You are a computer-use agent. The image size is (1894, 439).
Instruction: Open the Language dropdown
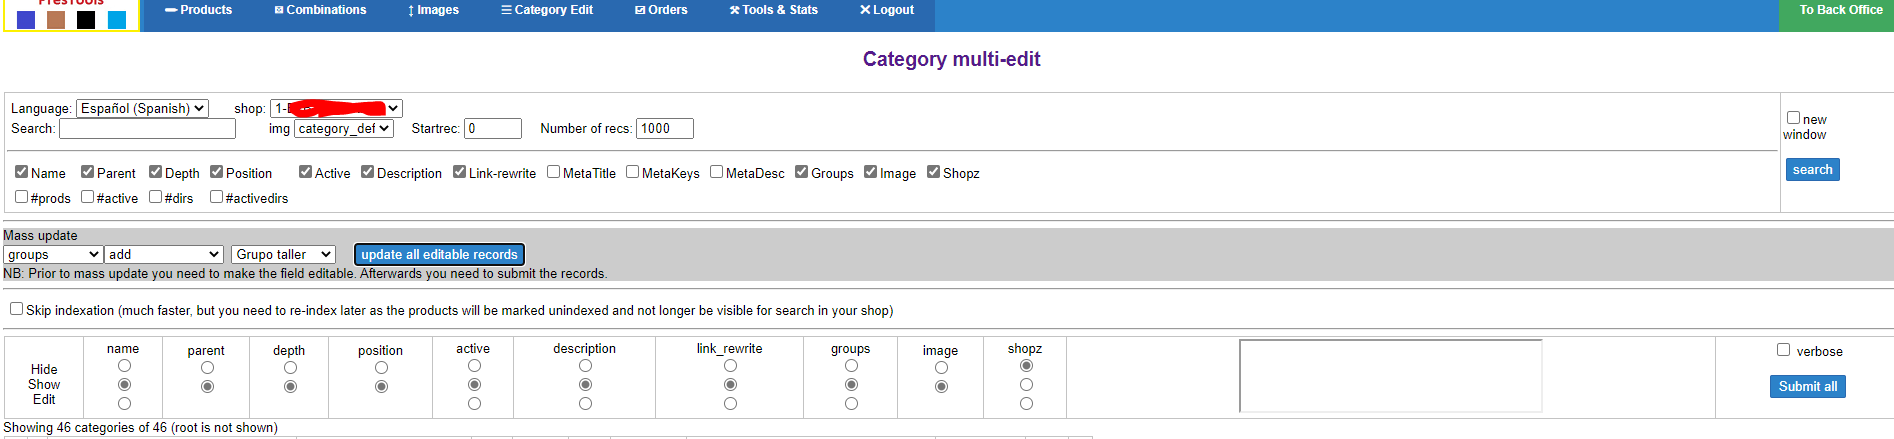142,108
